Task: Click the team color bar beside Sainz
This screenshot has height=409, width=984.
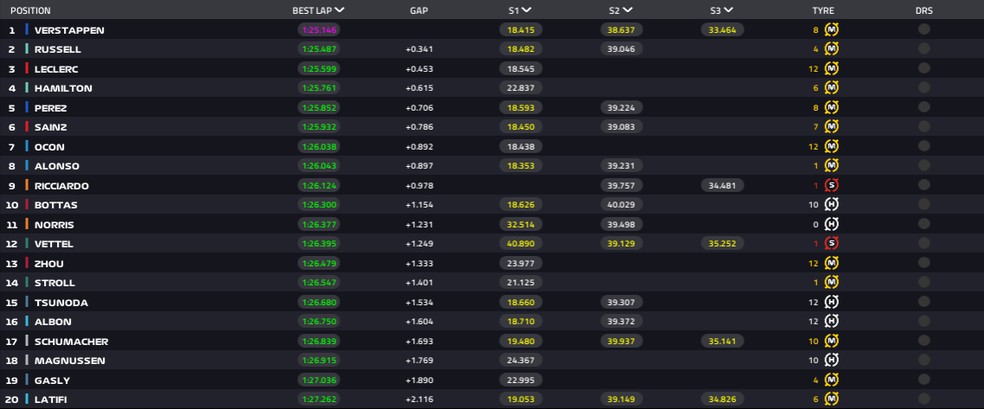Action: click(27, 127)
